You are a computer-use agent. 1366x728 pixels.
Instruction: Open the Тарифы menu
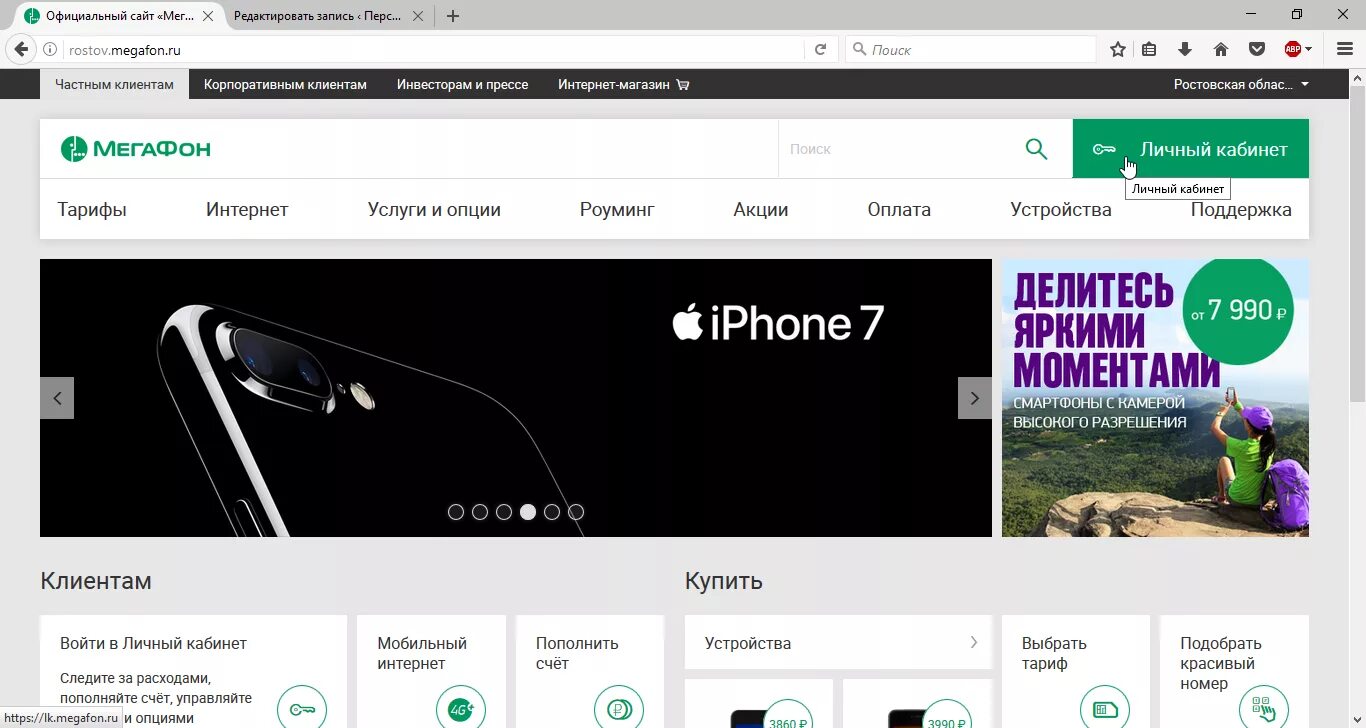coord(92,209)
